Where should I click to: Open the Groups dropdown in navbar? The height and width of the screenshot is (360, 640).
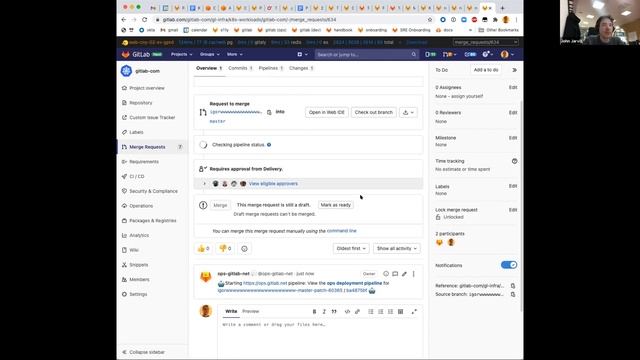[210, 54]
